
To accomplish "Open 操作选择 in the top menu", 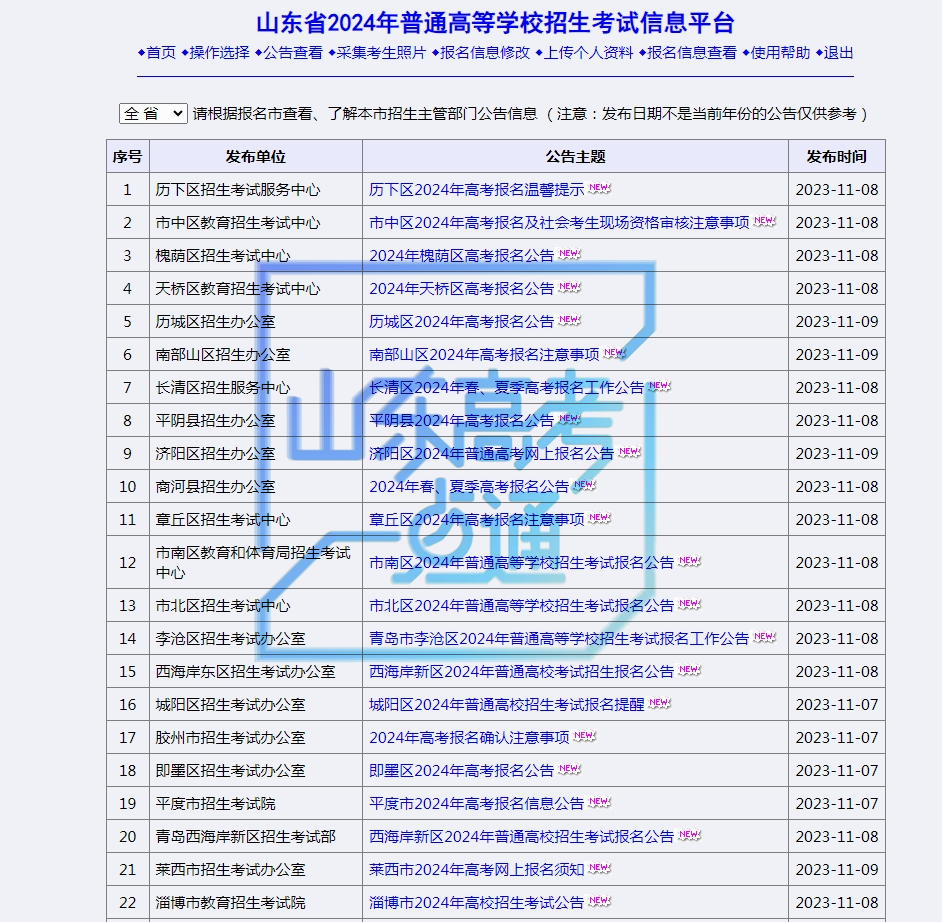I will pyautogui.click(x=219, y=53).
